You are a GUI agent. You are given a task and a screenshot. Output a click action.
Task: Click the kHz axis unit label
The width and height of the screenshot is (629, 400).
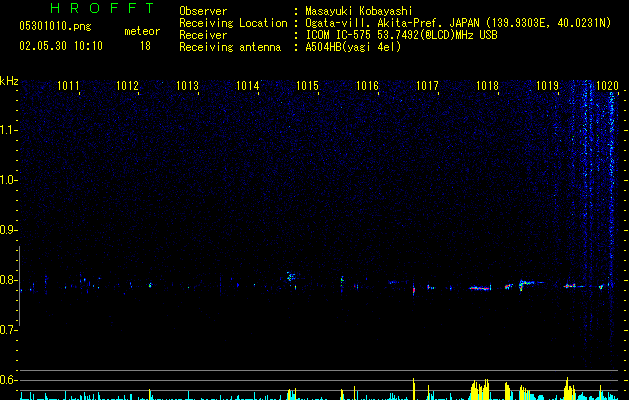pyautogui.click(x=9, y=81)
